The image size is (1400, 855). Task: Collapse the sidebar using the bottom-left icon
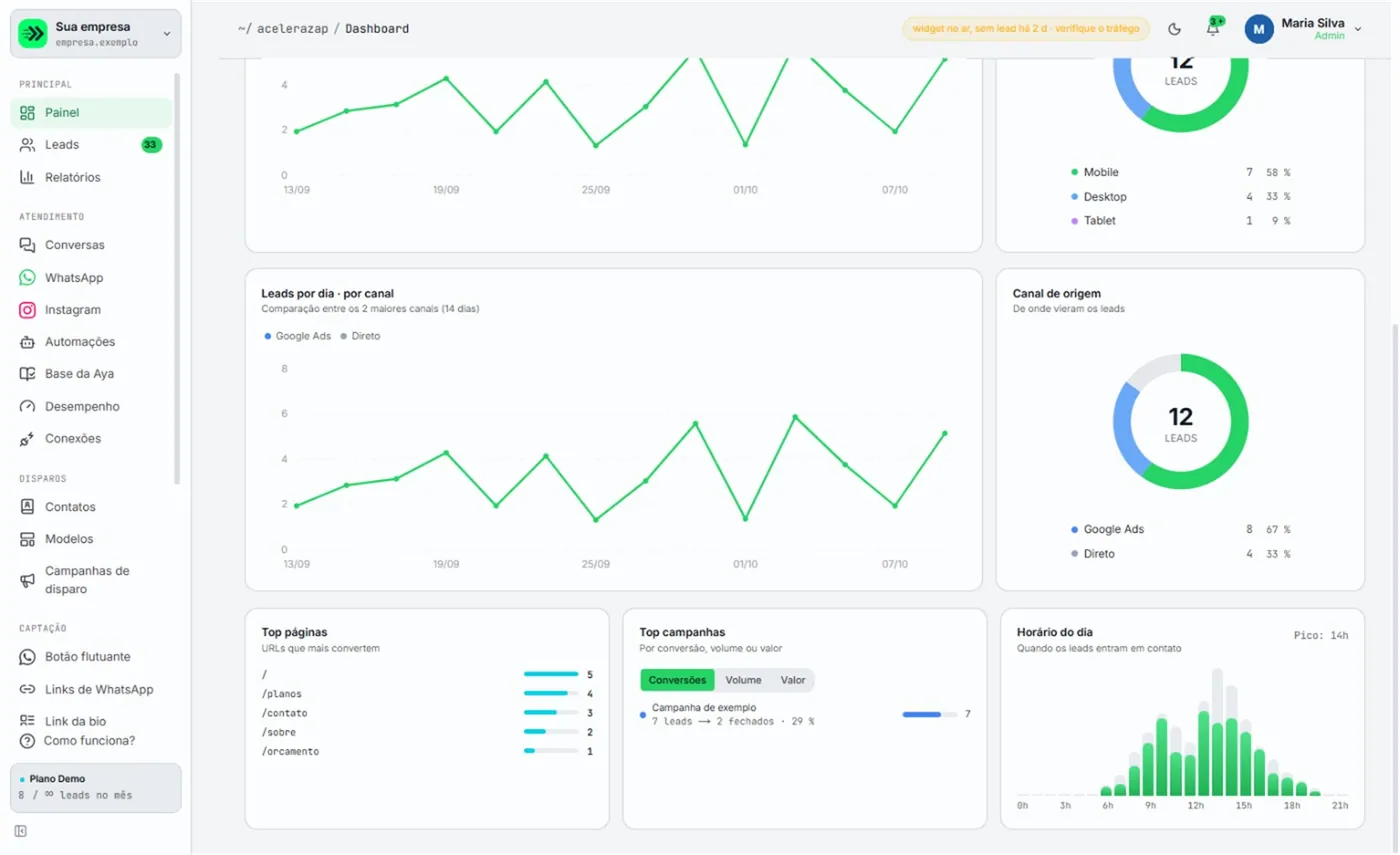tap(21, 831)
